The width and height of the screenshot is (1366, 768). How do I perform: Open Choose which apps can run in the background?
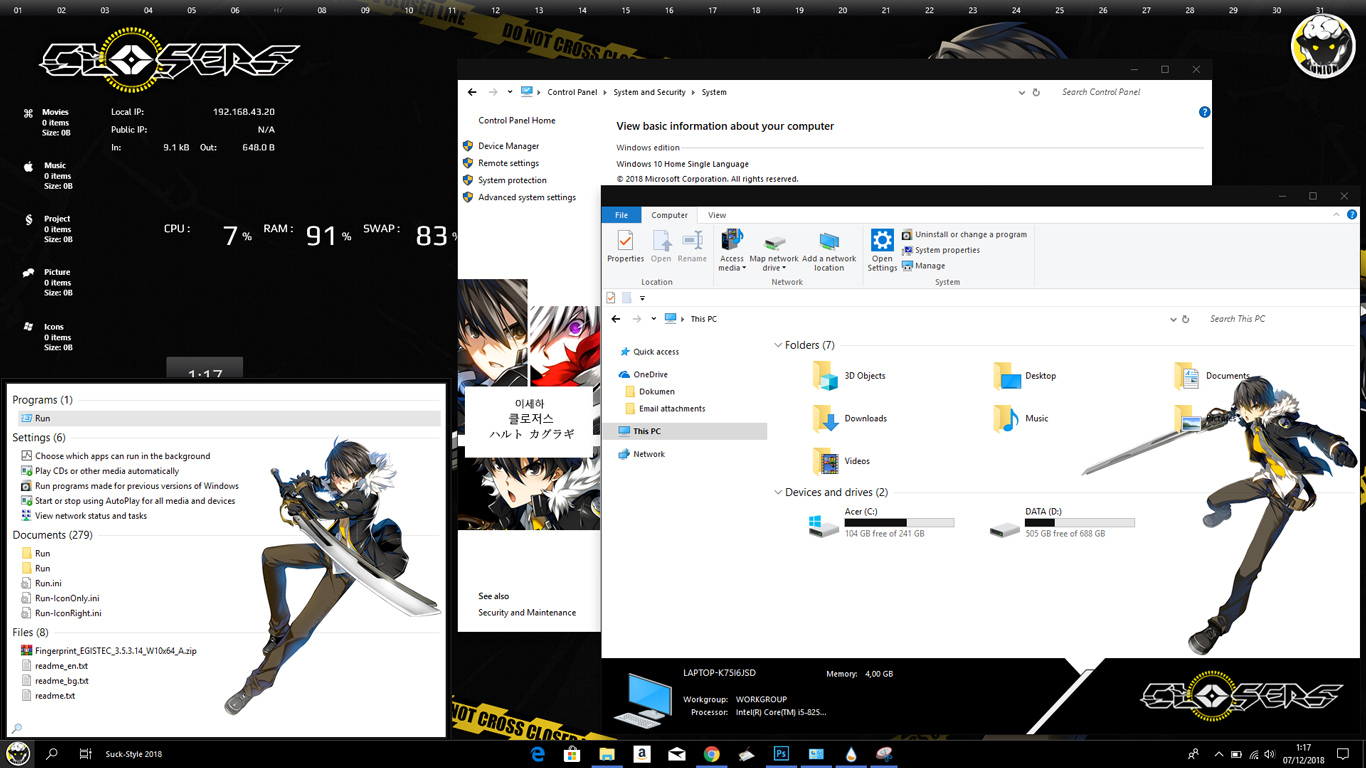coord(122,456)
